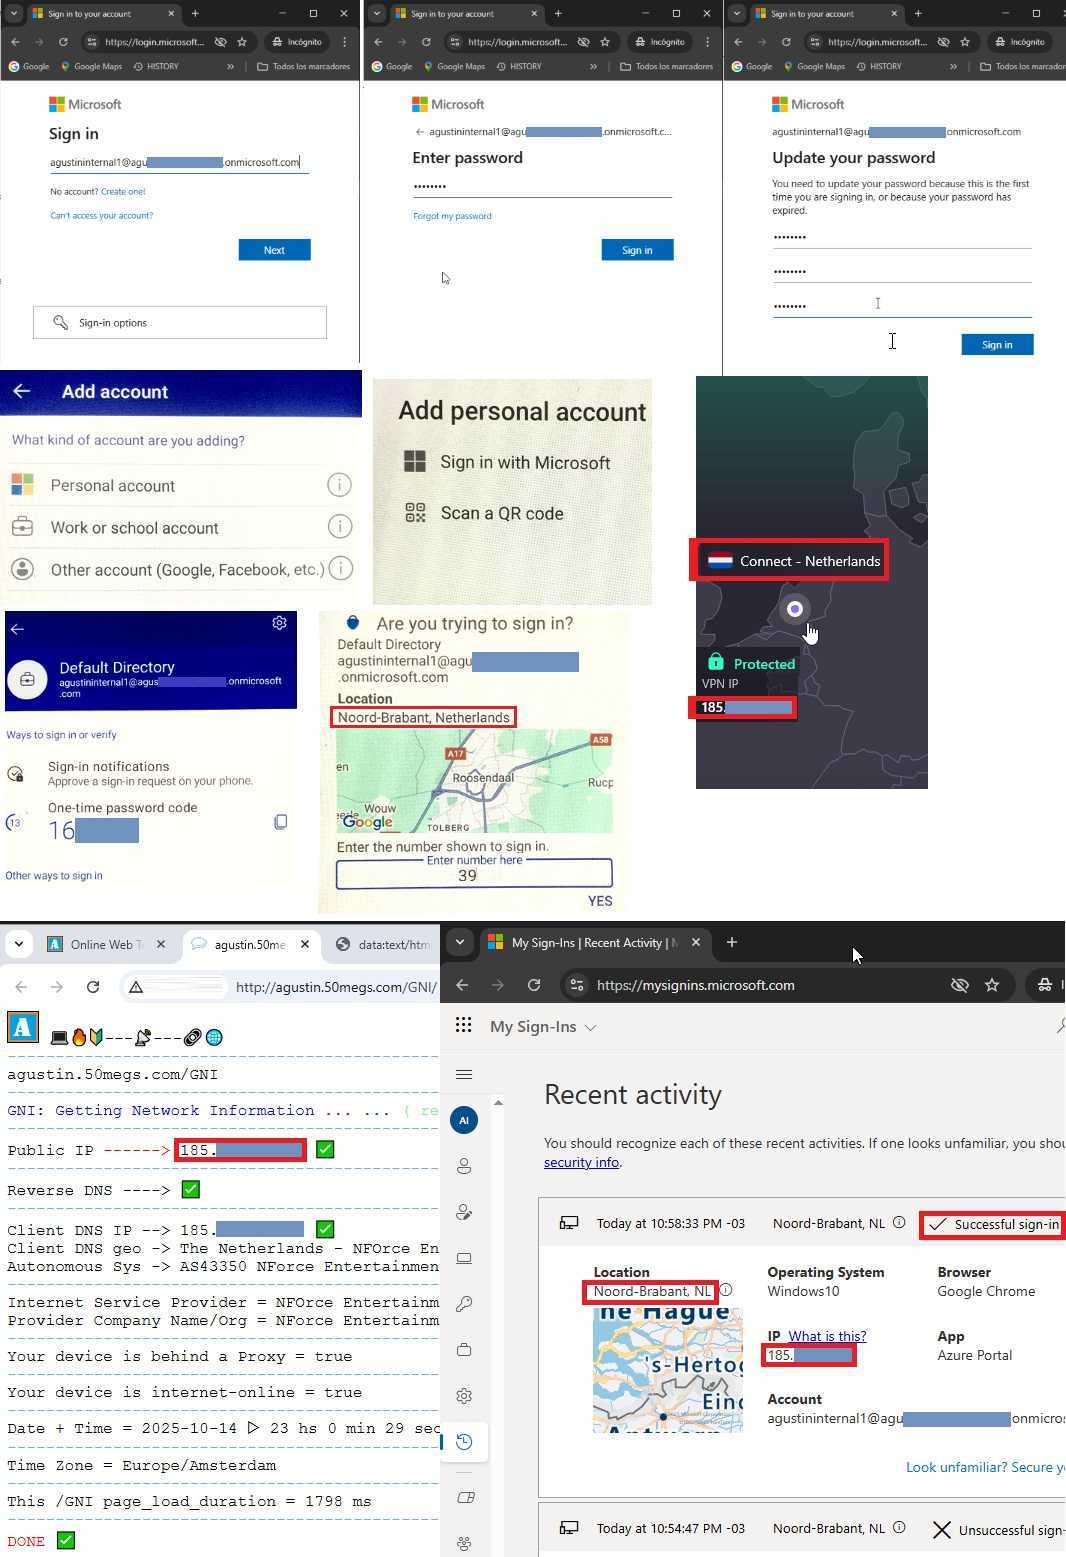The image size is (1066, 1557).
Task: Open the Forgot my password link
Action: pyautogui.click(x=452, y=216)
